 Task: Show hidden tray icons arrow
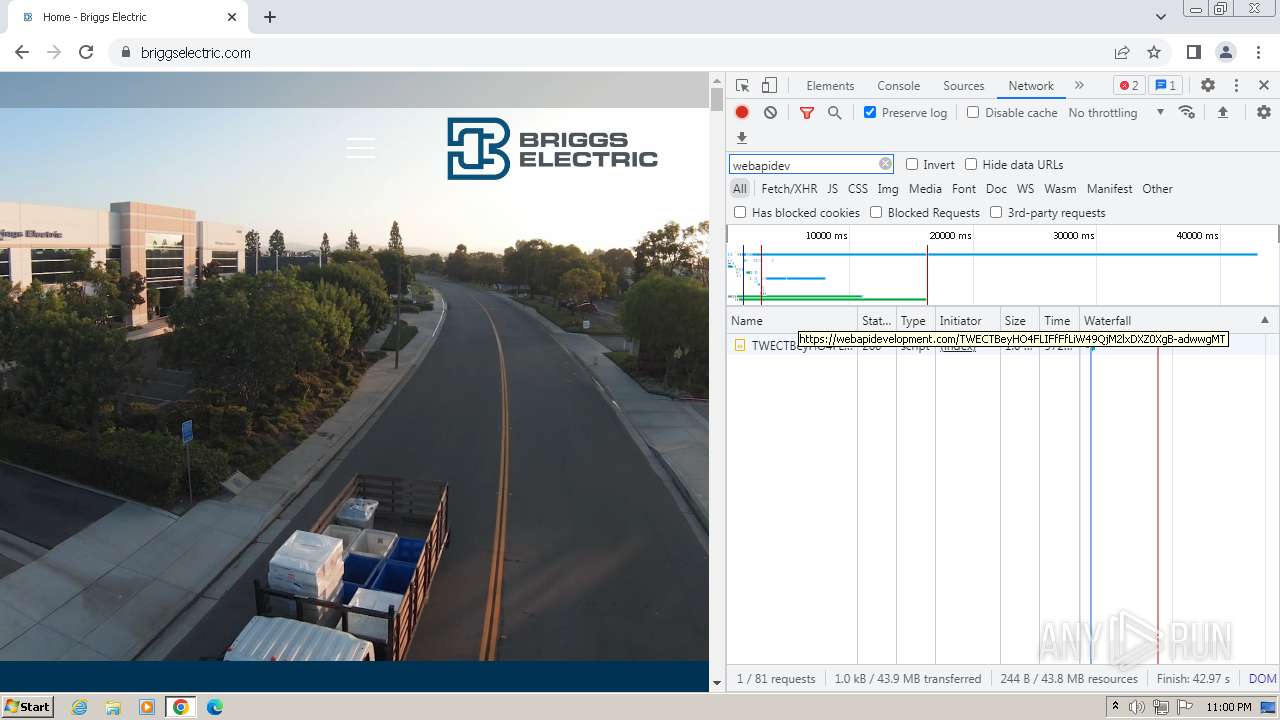coord(1115,706)
